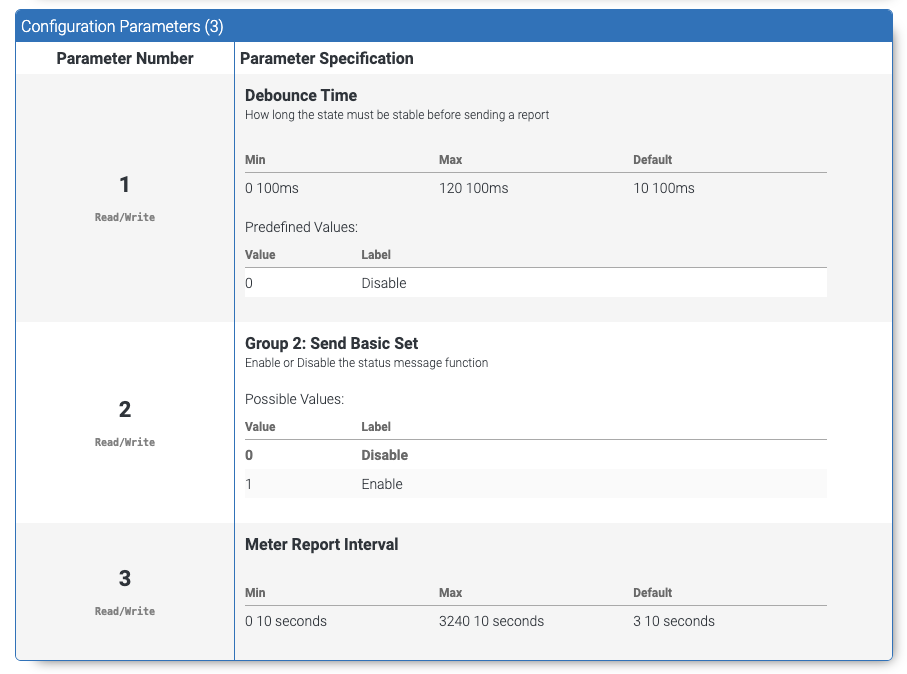Choose the Enable row with value 1
907x674 pixels.
pyautogui.click(x=382, y=484)
